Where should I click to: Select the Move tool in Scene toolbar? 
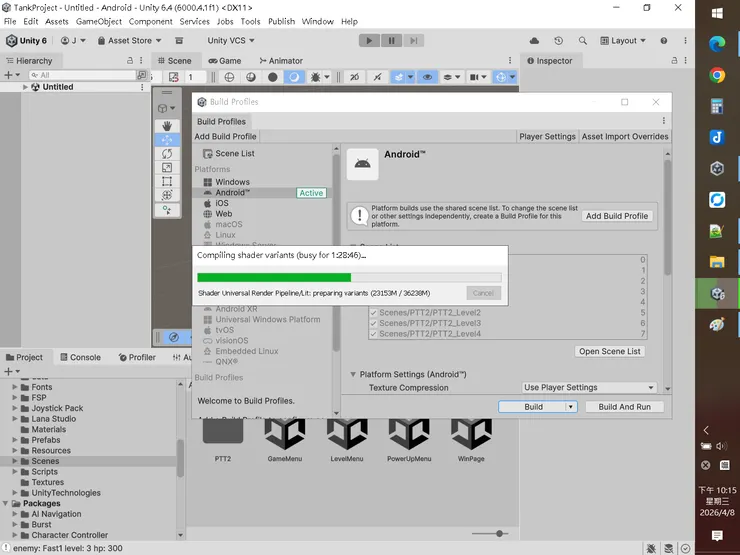tap(167, 140)
